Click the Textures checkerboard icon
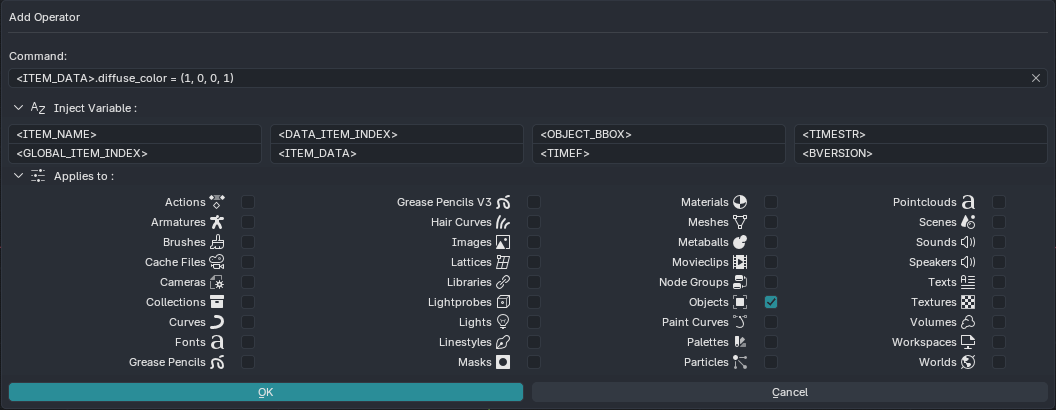Viewport: 1056px width, 410px height. point(968,302)
